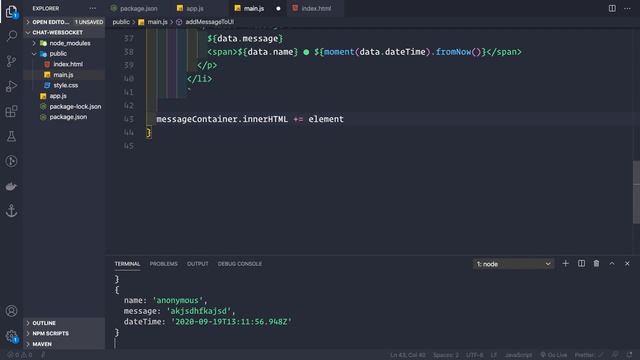Click the feedback icon in status bar
640x360 pixels.
(615, 355)
